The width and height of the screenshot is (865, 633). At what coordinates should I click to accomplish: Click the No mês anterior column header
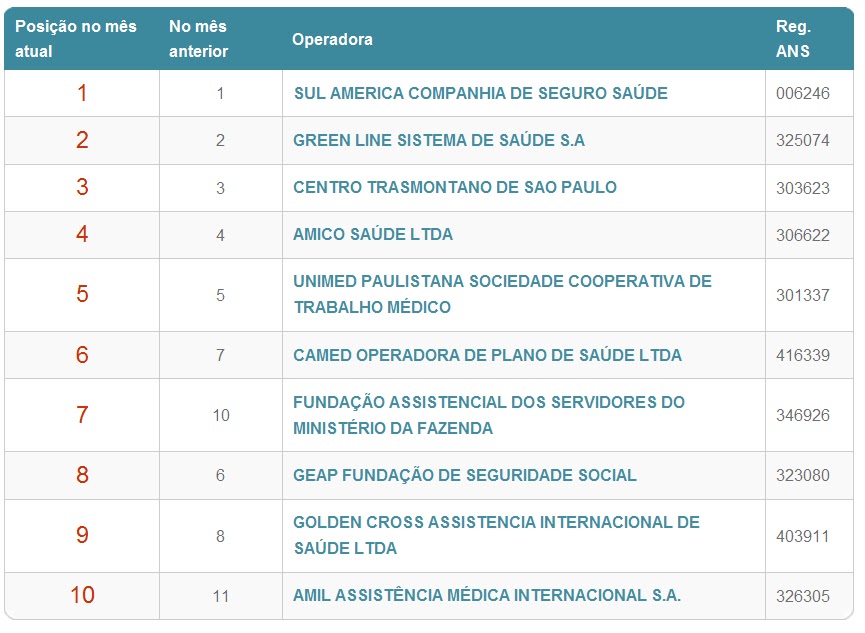click(x=199, y=39)
